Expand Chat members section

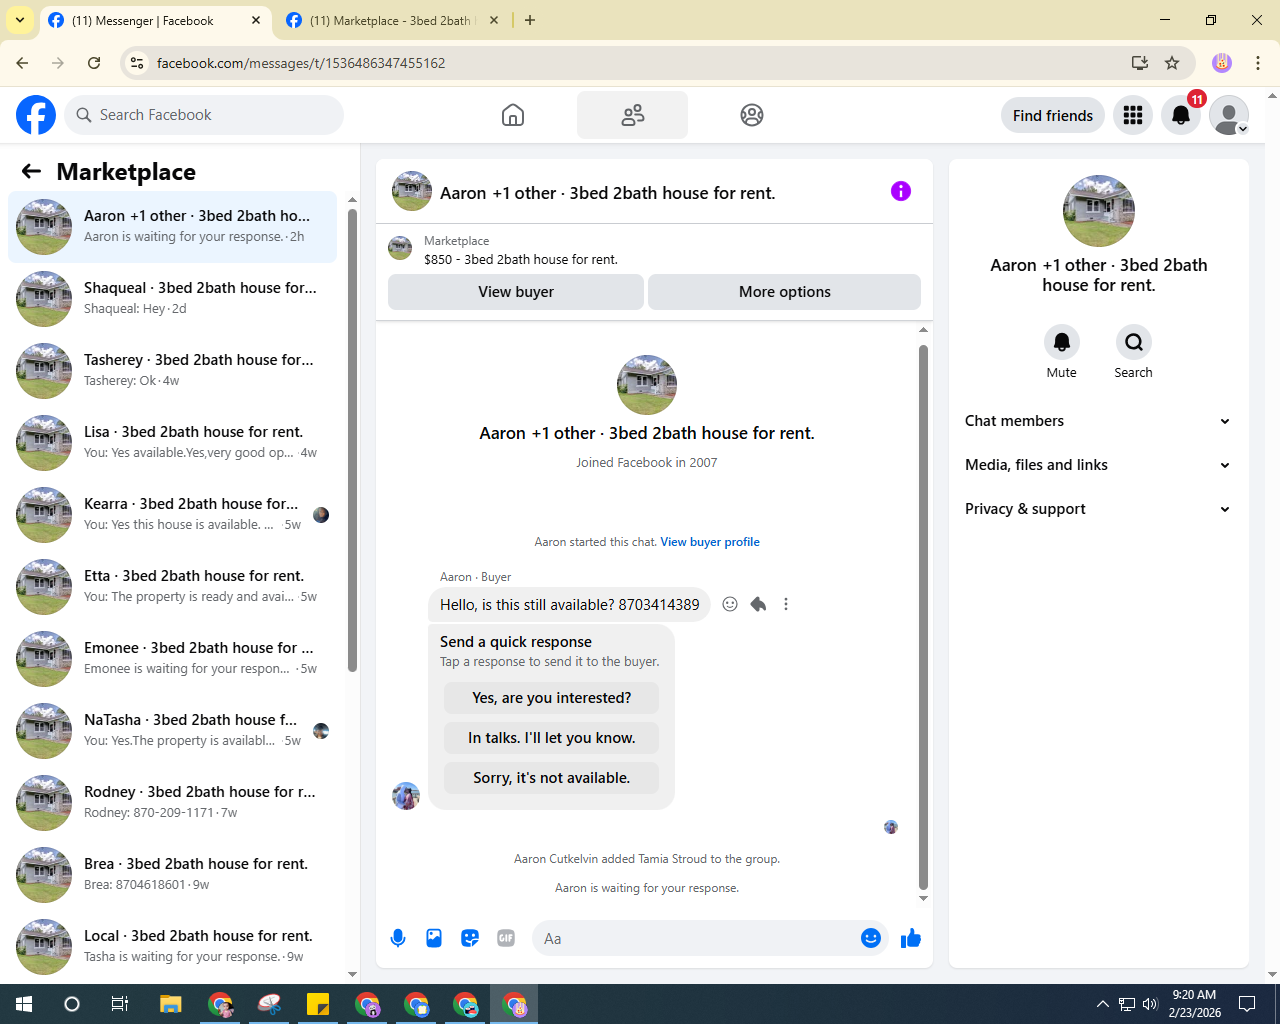pyautogui.click(x=1098, y=421)
